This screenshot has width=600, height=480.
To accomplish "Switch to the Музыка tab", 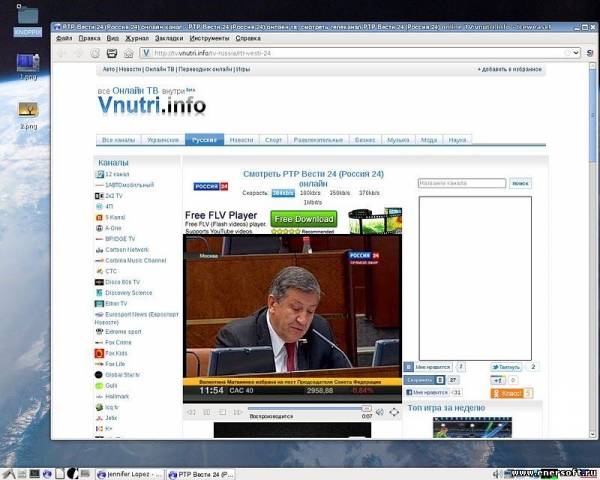I will pyautogui.click(x=398, y=140).
